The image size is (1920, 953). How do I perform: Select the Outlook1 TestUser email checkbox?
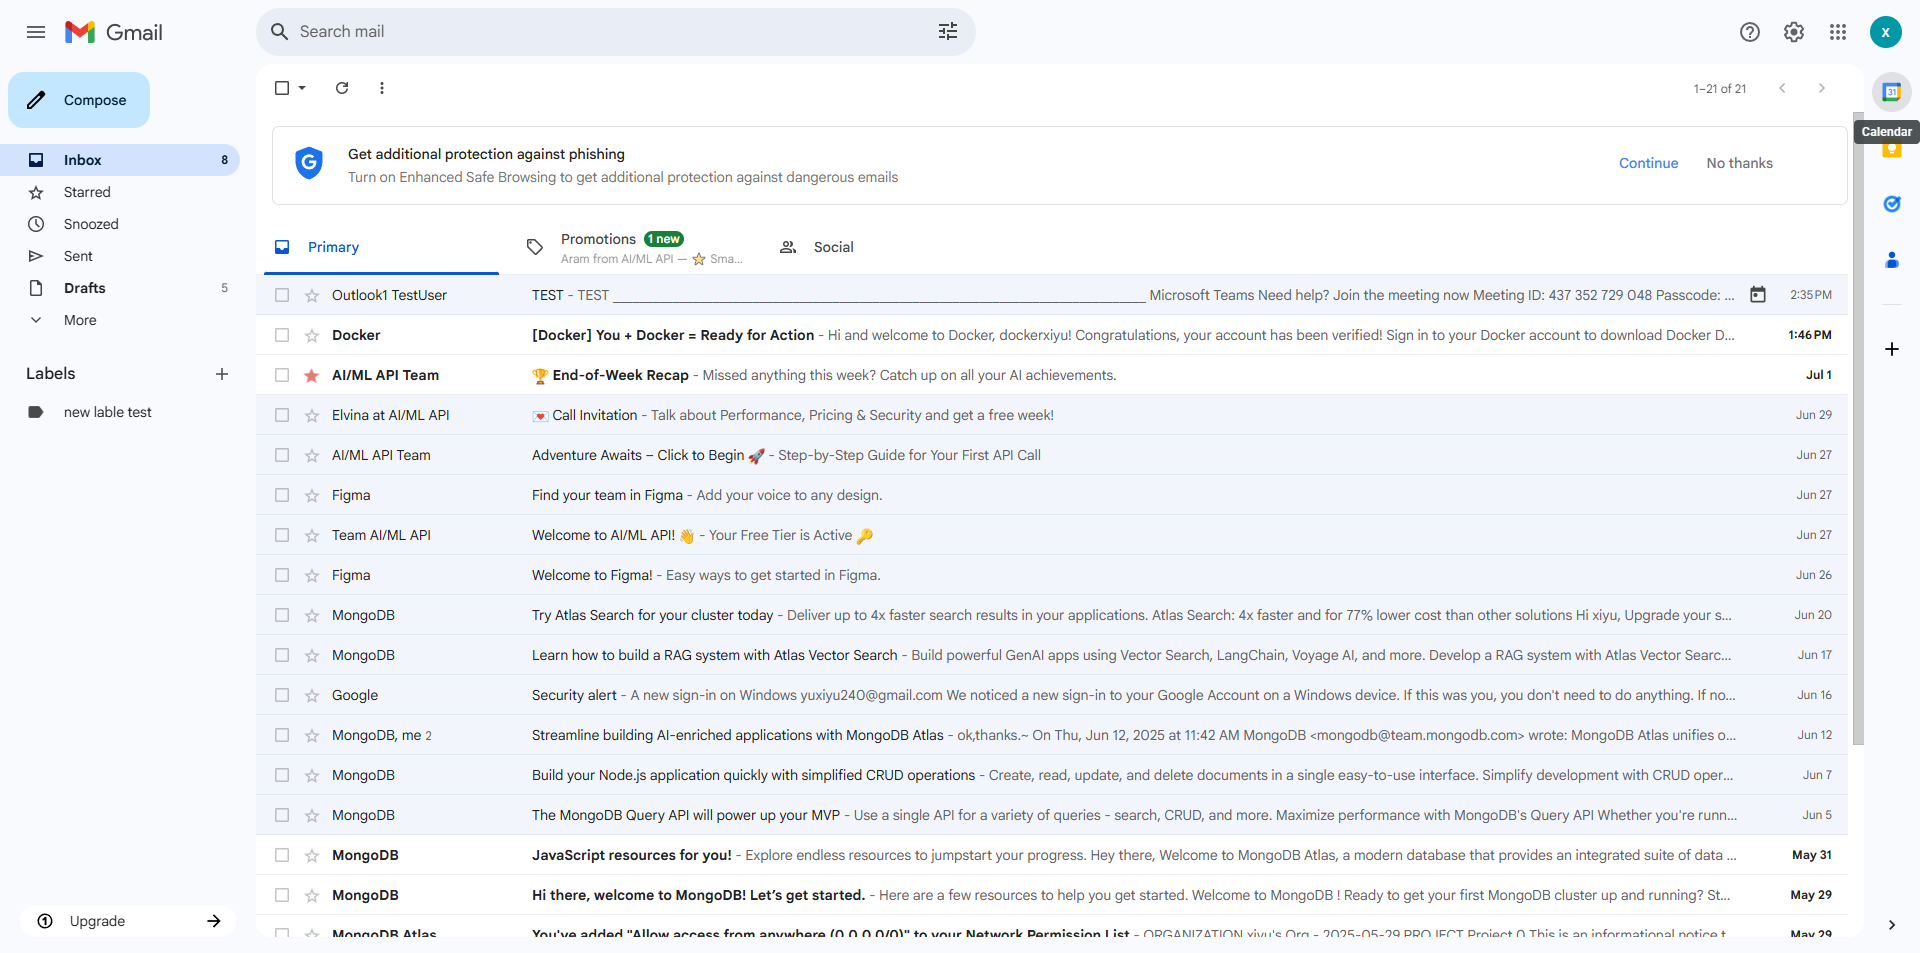pos(282,295)
